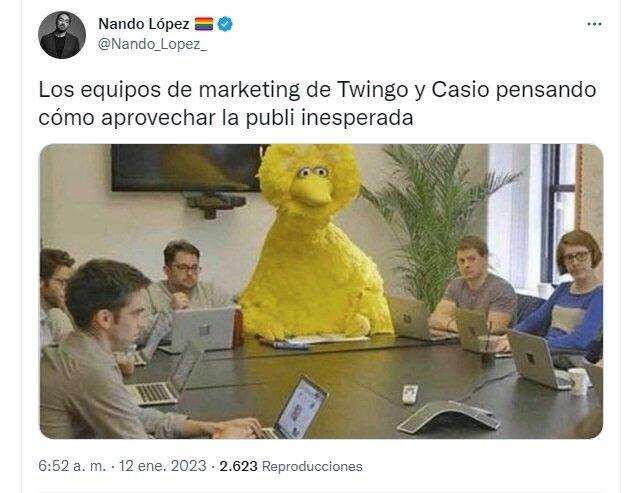Click Nando López profile avatar
Viewport: 641px width, 493px height.
coord(62,35)
